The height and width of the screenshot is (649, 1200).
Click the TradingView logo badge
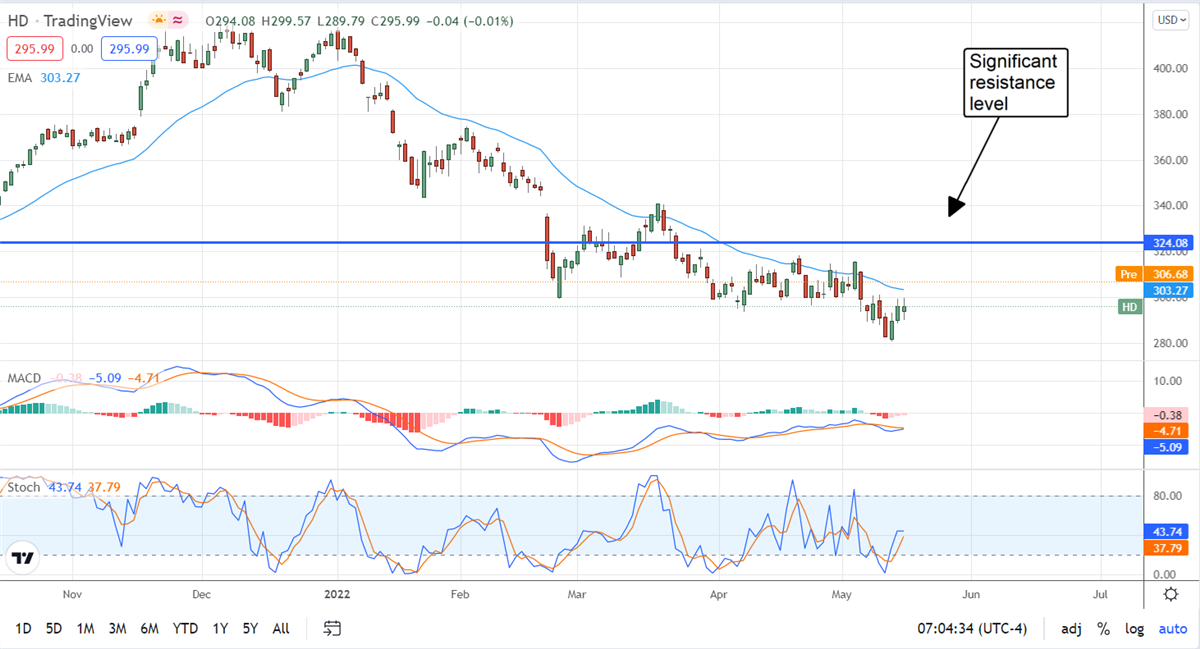(x=25, y=559)
